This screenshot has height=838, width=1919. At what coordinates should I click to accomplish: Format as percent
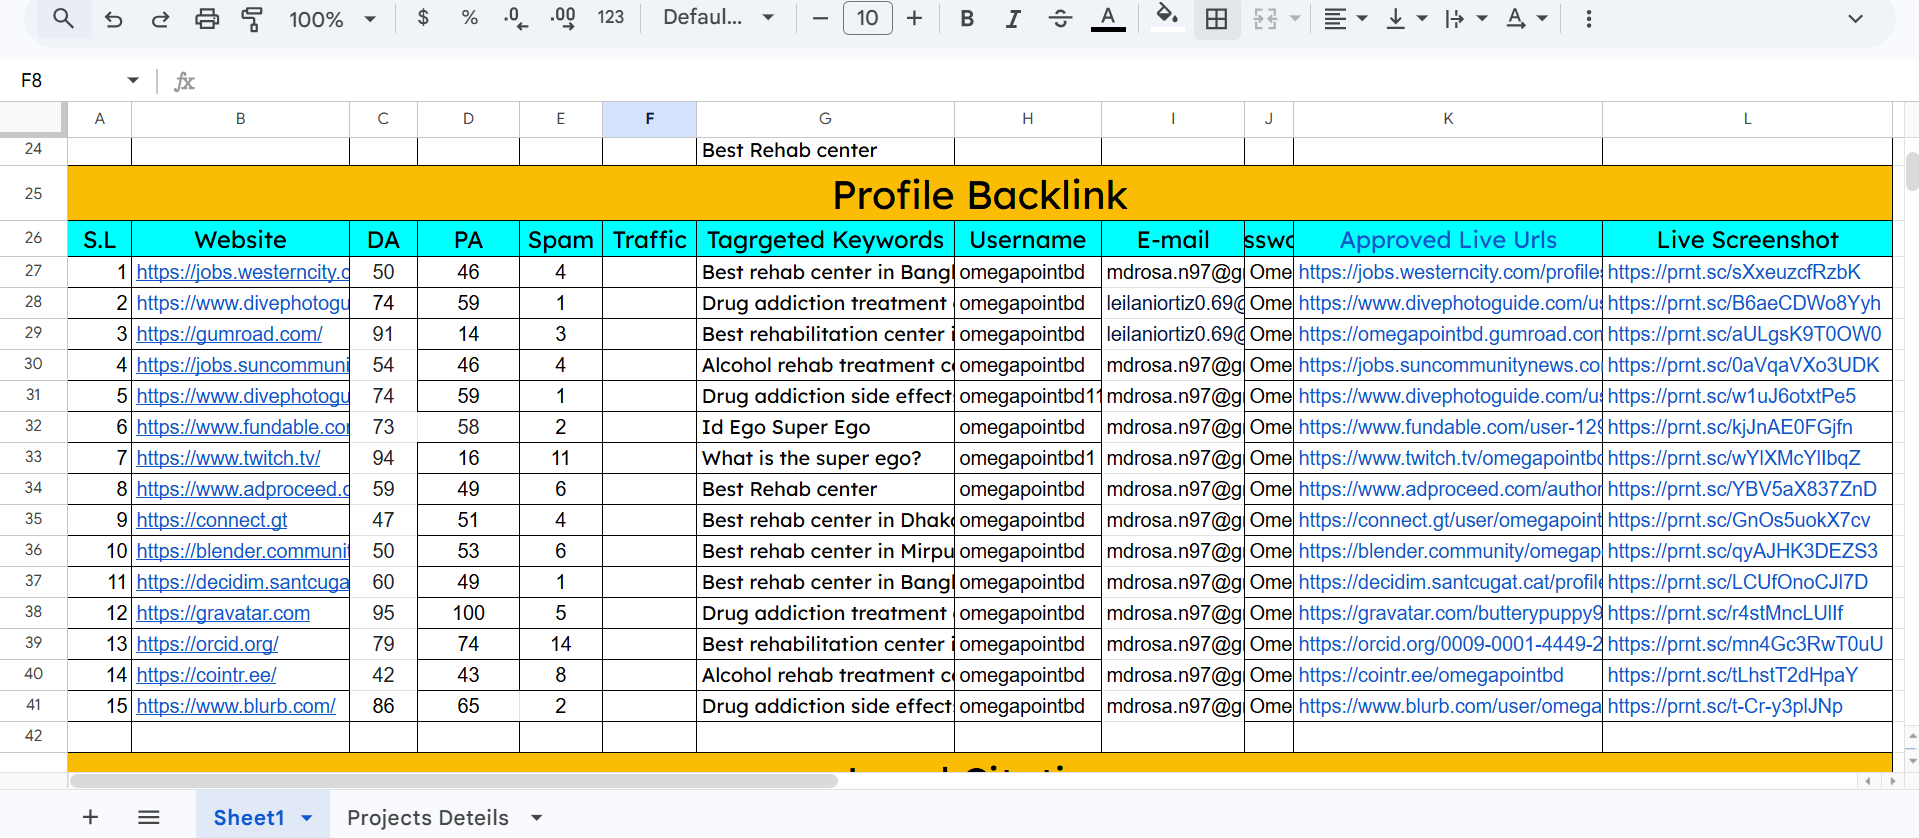pyautogui.click(x=469, y=18)
